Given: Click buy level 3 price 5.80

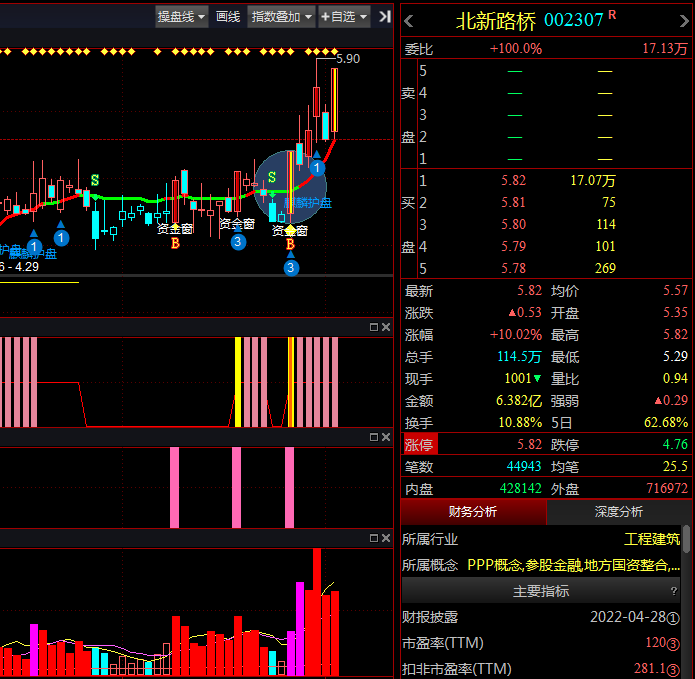Looking at the screenshot, I should tap(513, 224).
